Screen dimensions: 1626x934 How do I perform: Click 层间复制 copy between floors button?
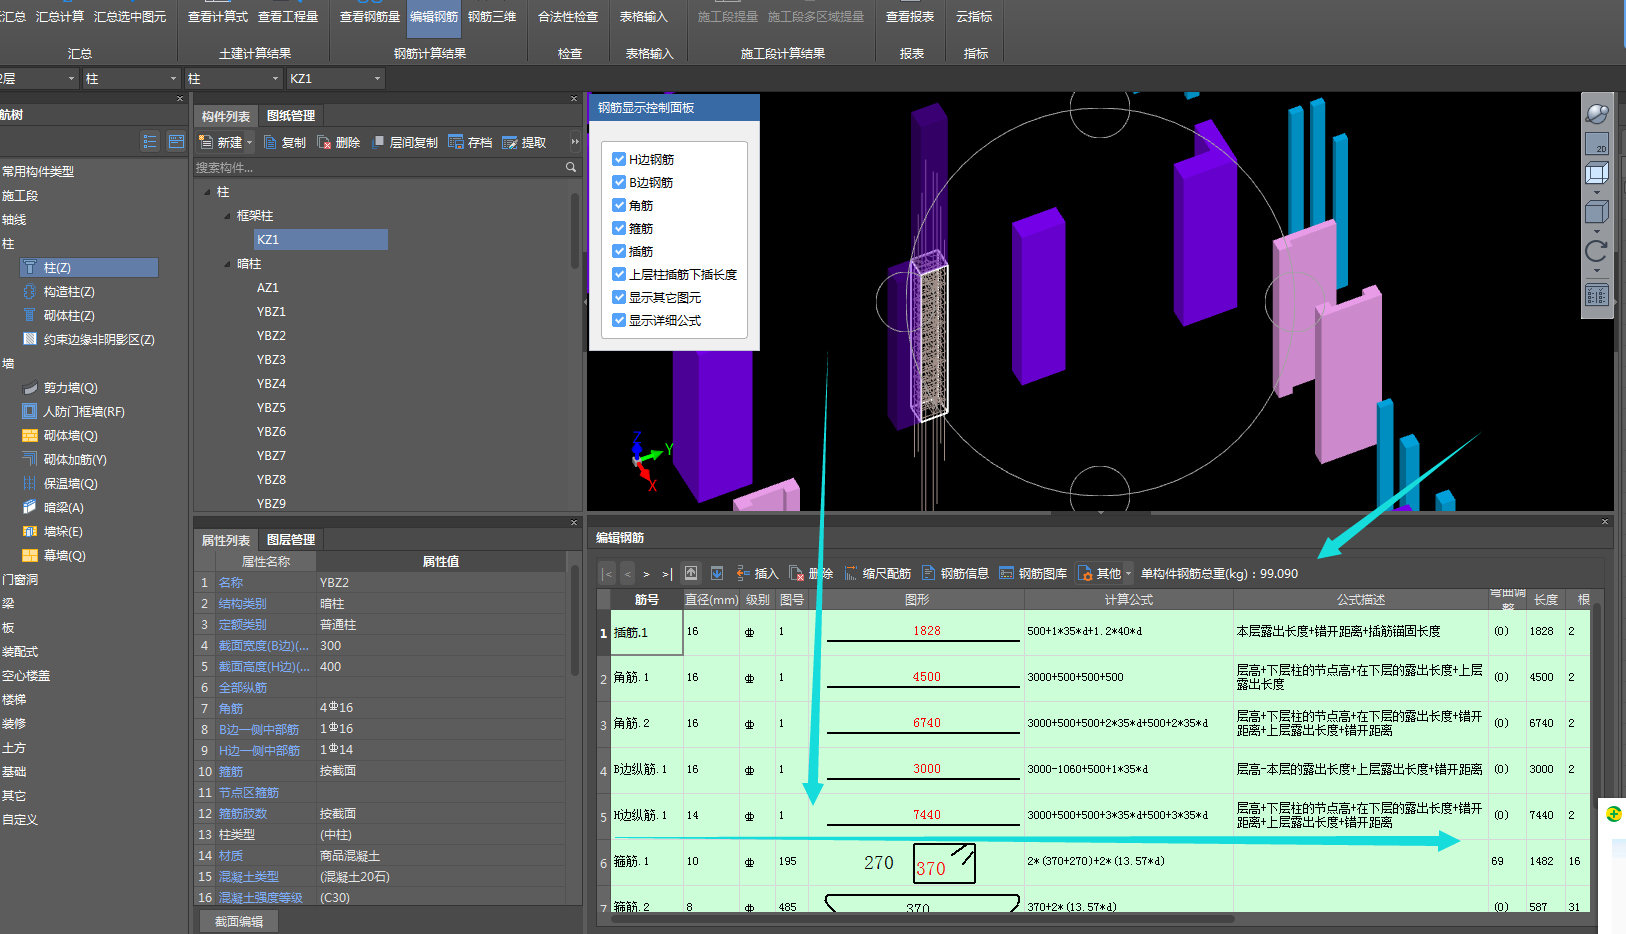pos(405,142)
